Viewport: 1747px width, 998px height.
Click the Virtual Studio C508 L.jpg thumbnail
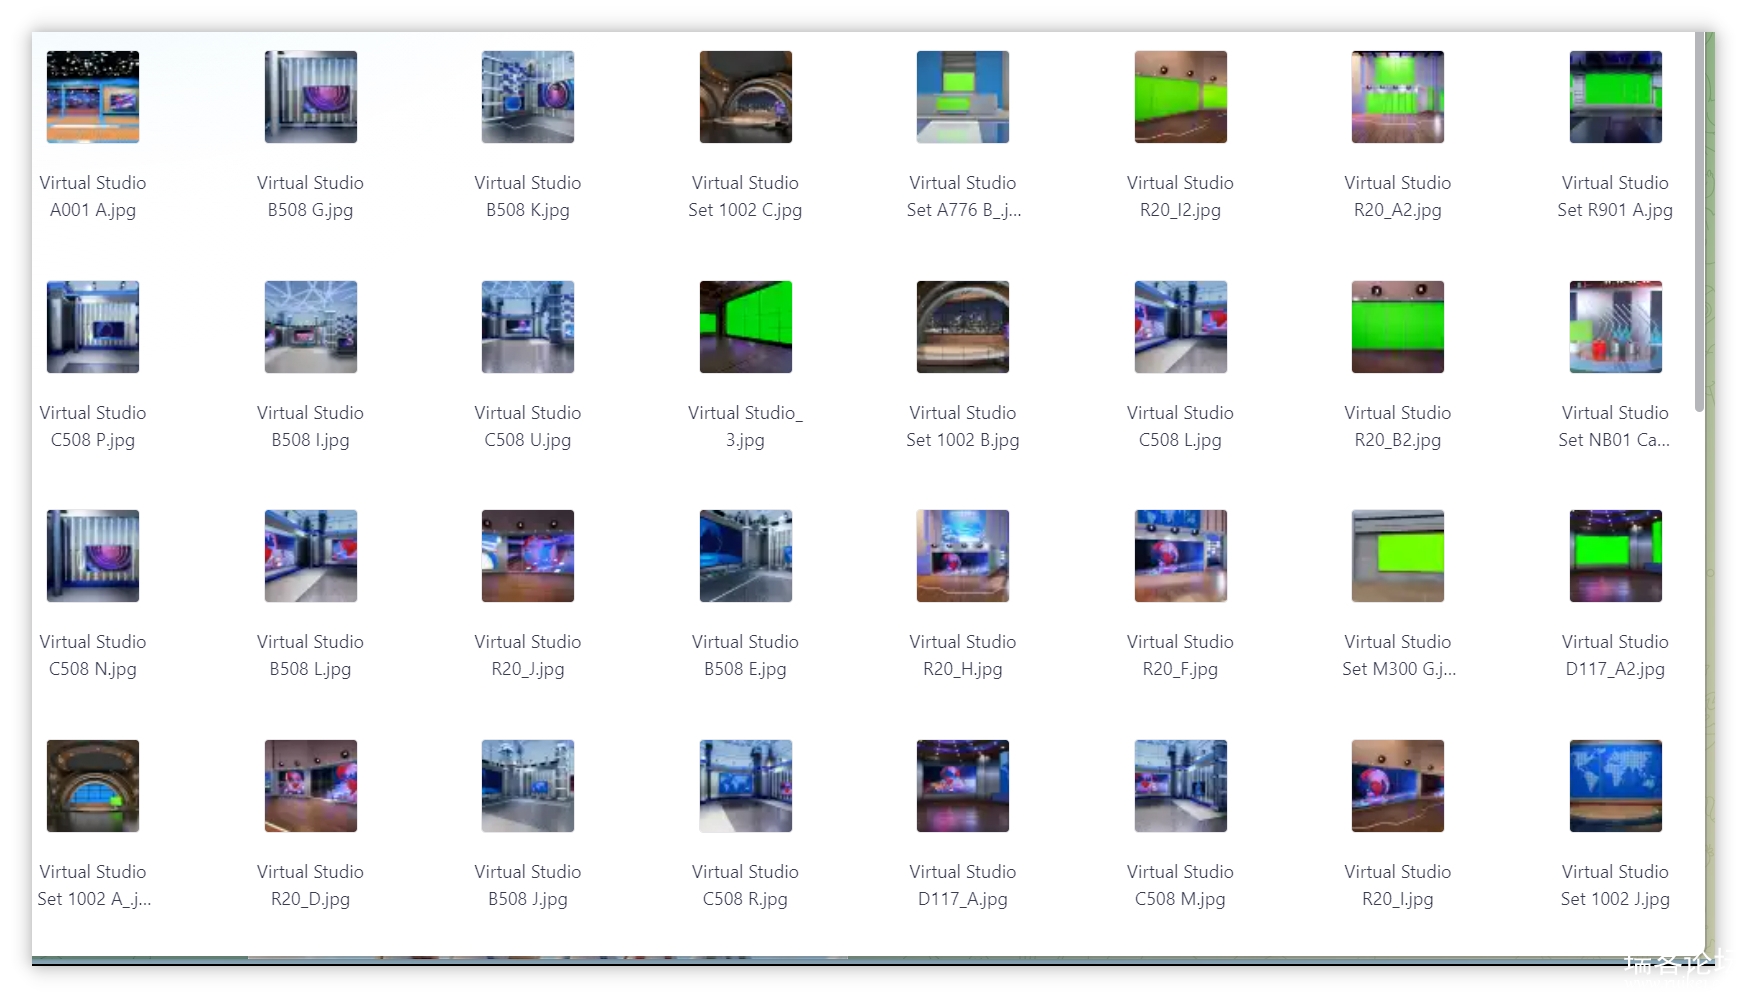[x=1181, y=327]
